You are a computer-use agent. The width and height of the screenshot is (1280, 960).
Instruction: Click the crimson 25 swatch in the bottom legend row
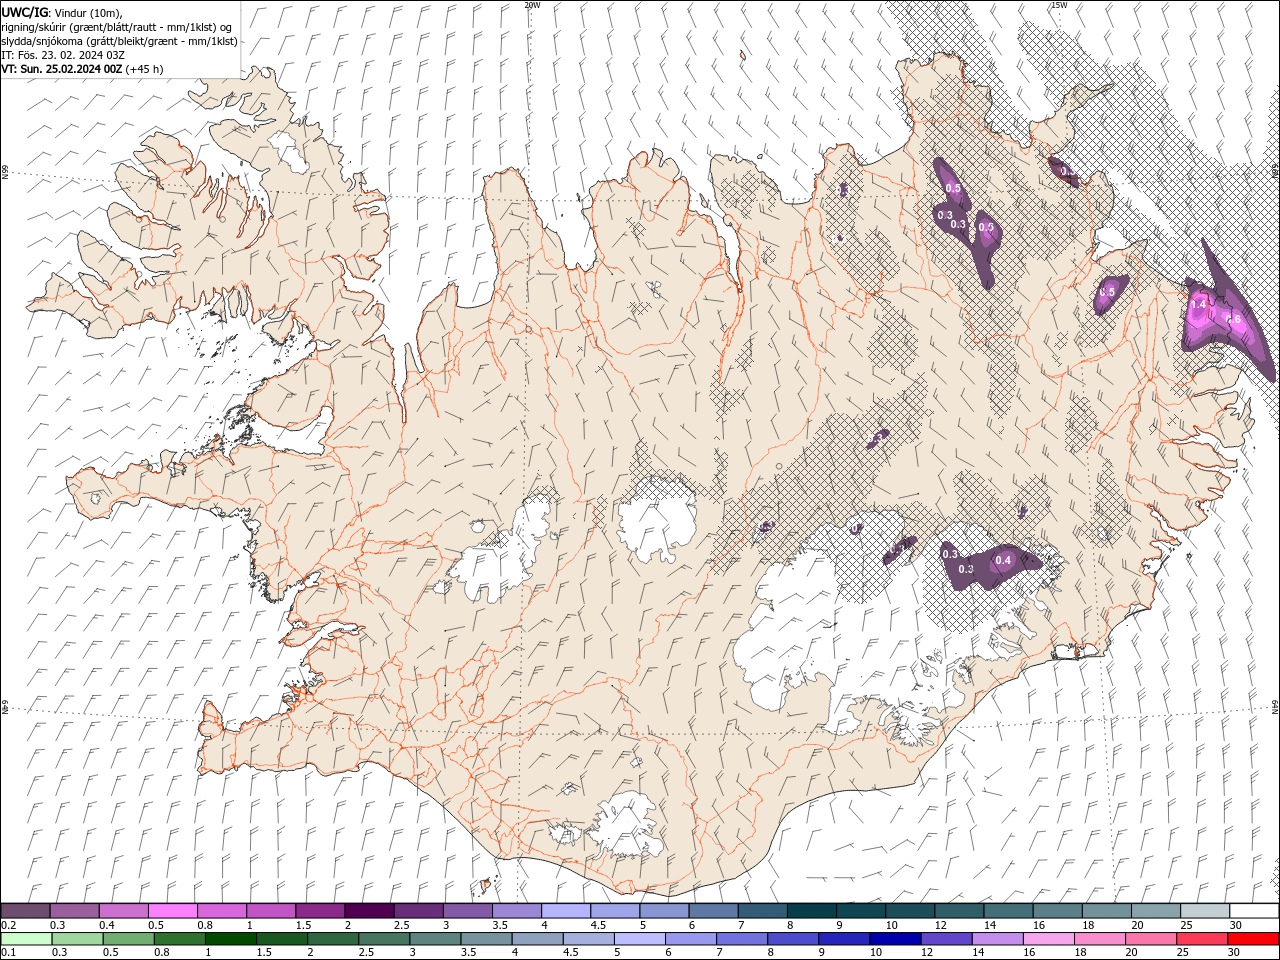(x=1203, y=939)
